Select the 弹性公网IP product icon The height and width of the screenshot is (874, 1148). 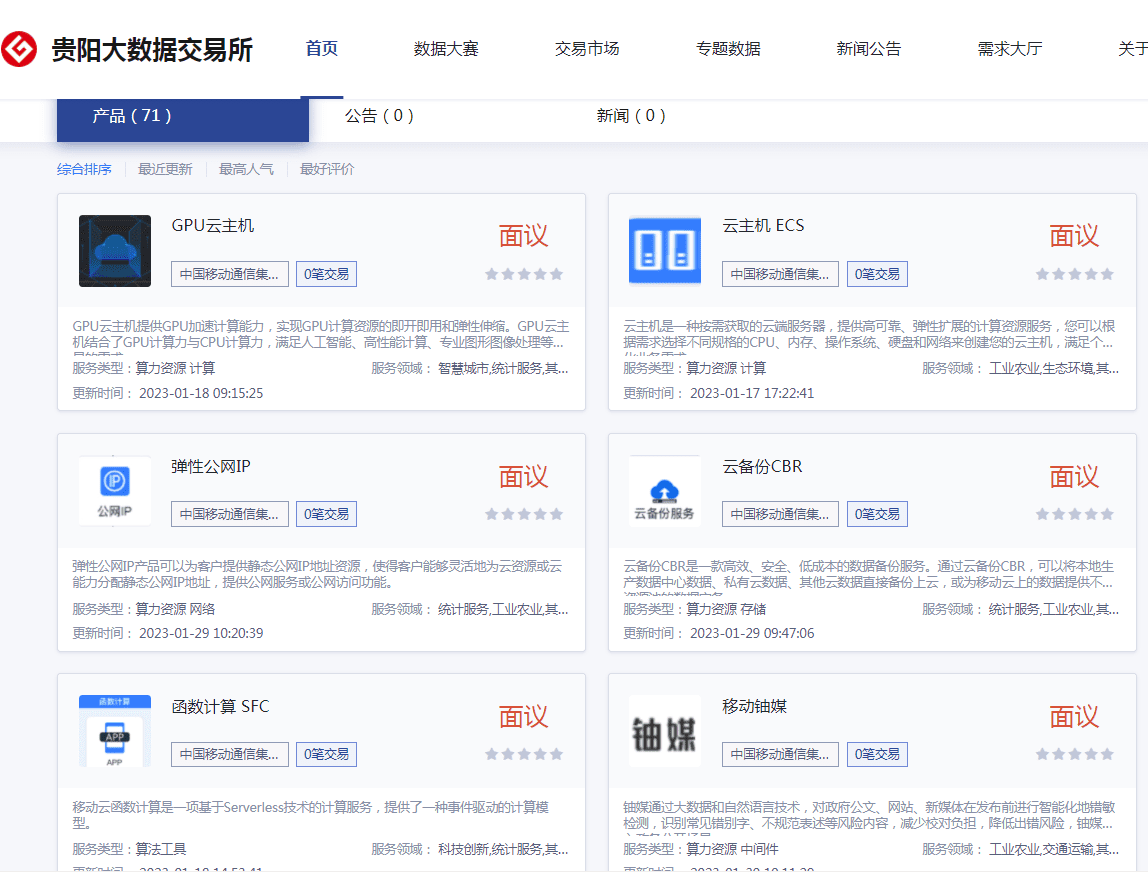pos(115,491)
